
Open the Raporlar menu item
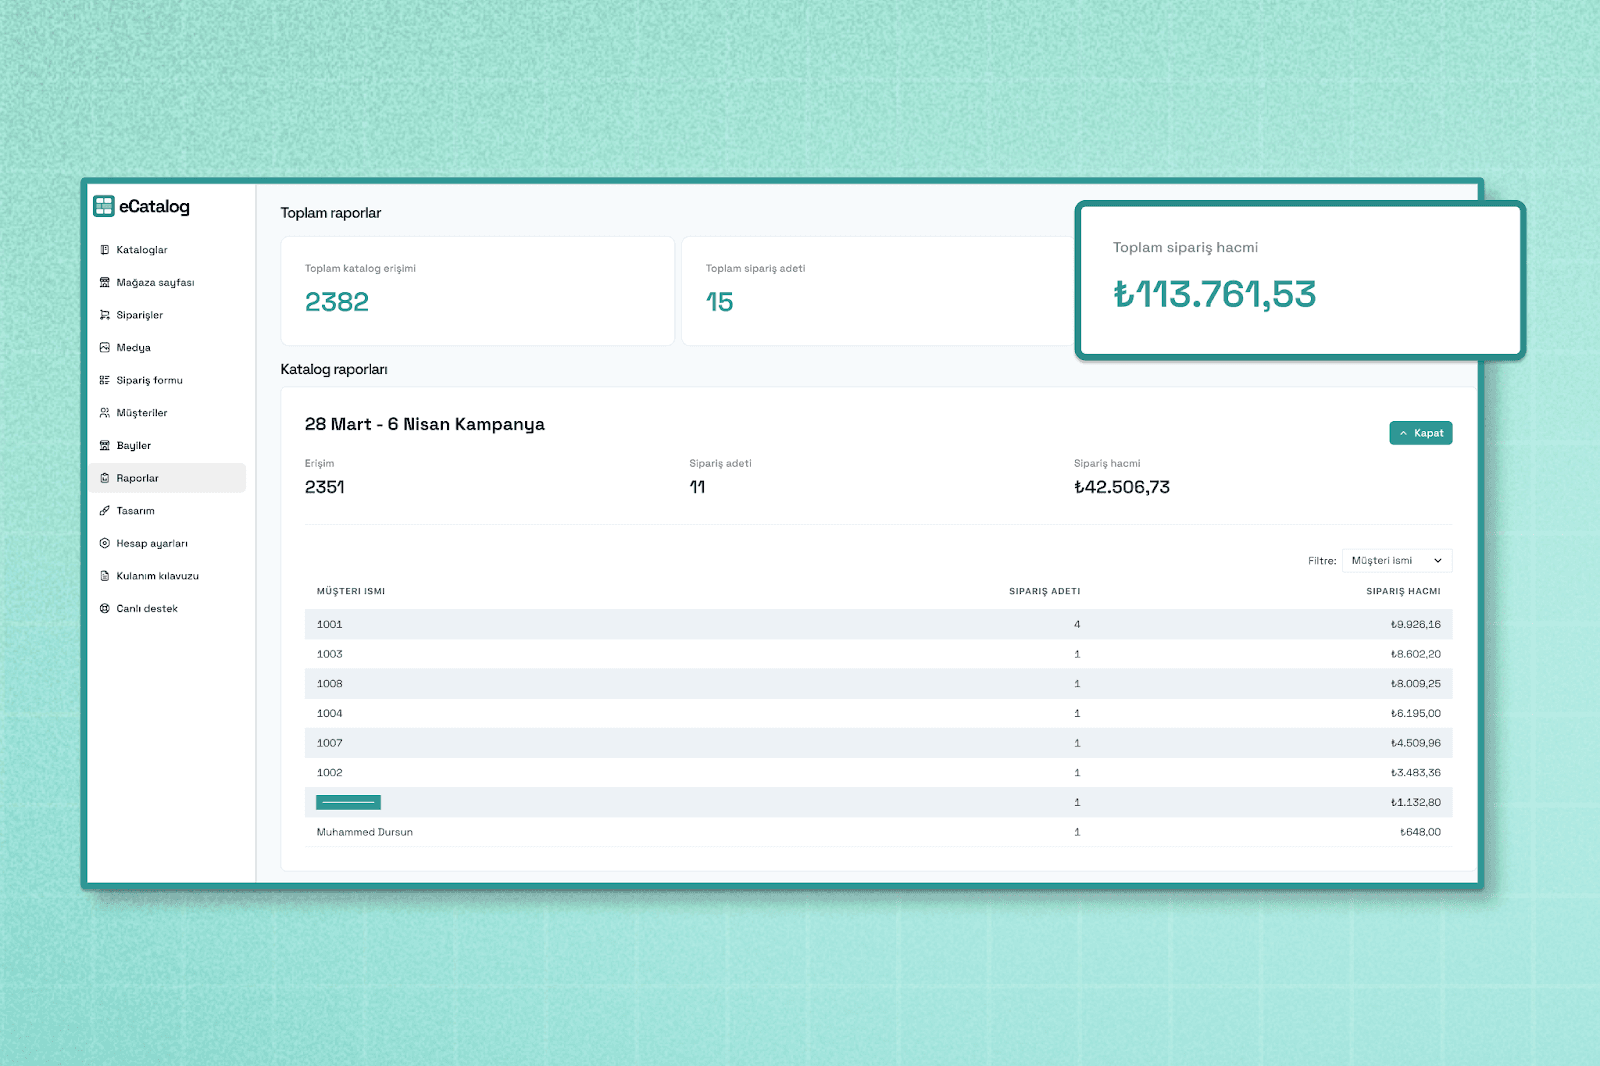point(137,478)
